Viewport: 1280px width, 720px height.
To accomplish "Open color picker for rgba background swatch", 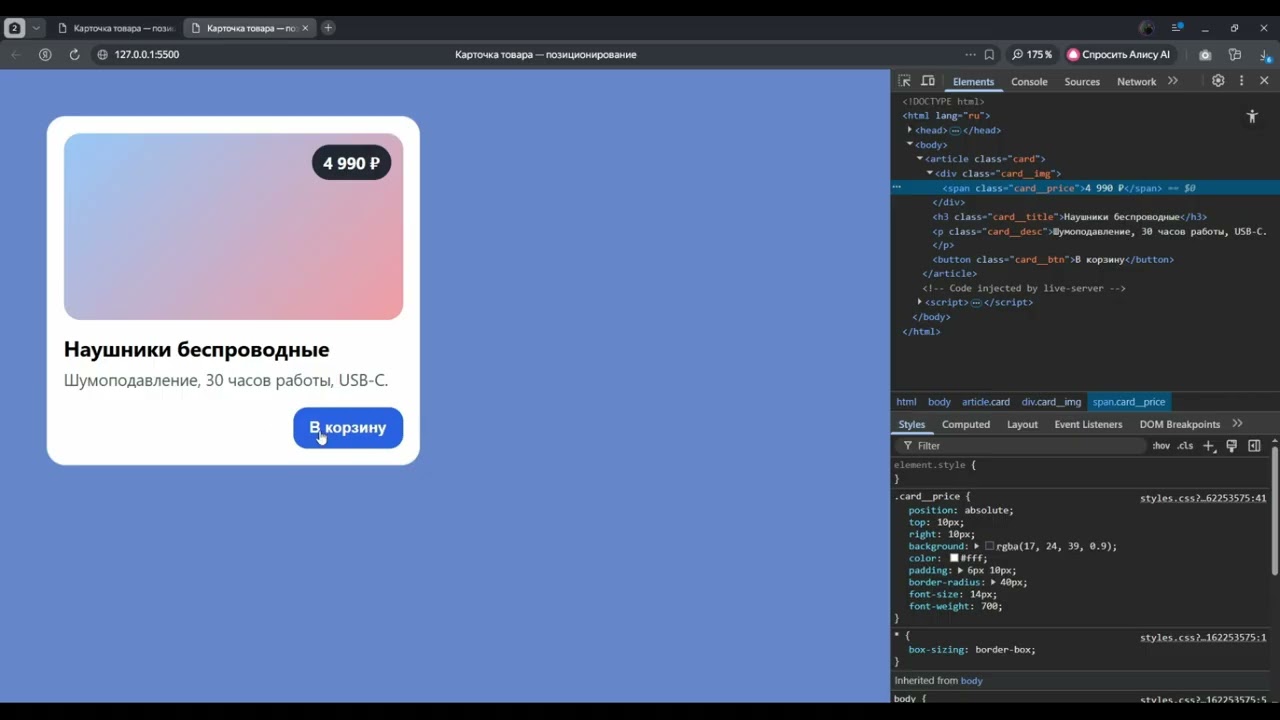I will point(989,546).
